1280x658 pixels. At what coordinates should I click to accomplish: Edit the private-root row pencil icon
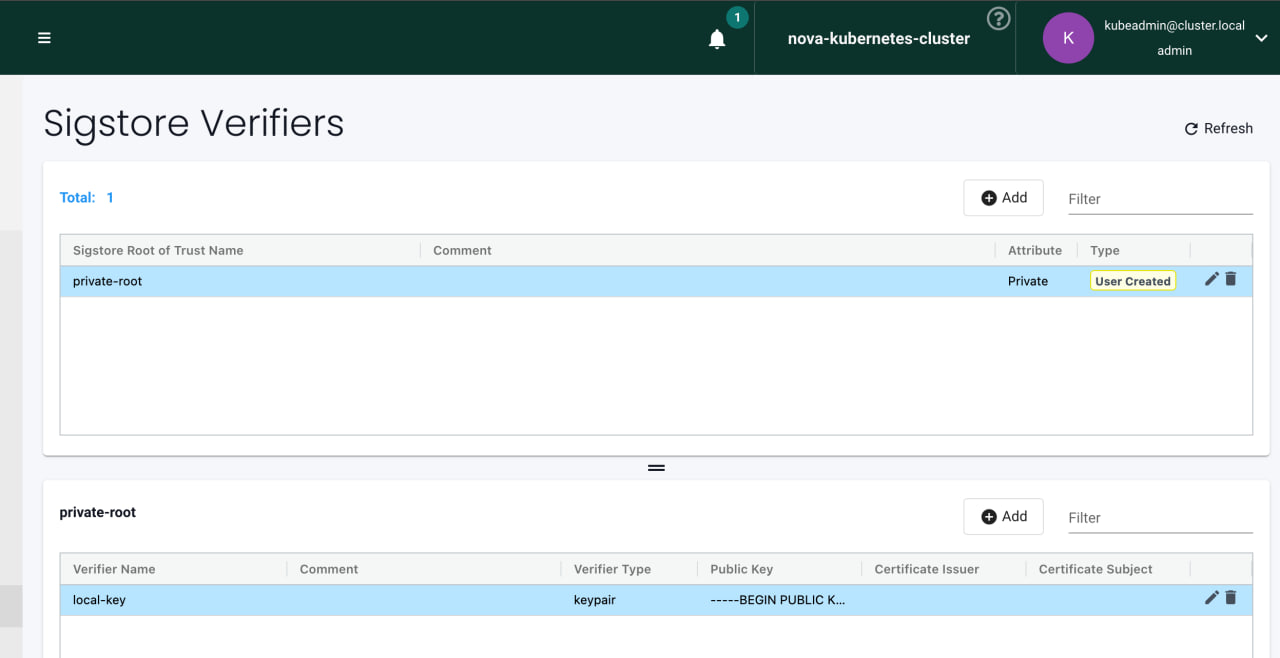pos(1212,279)
